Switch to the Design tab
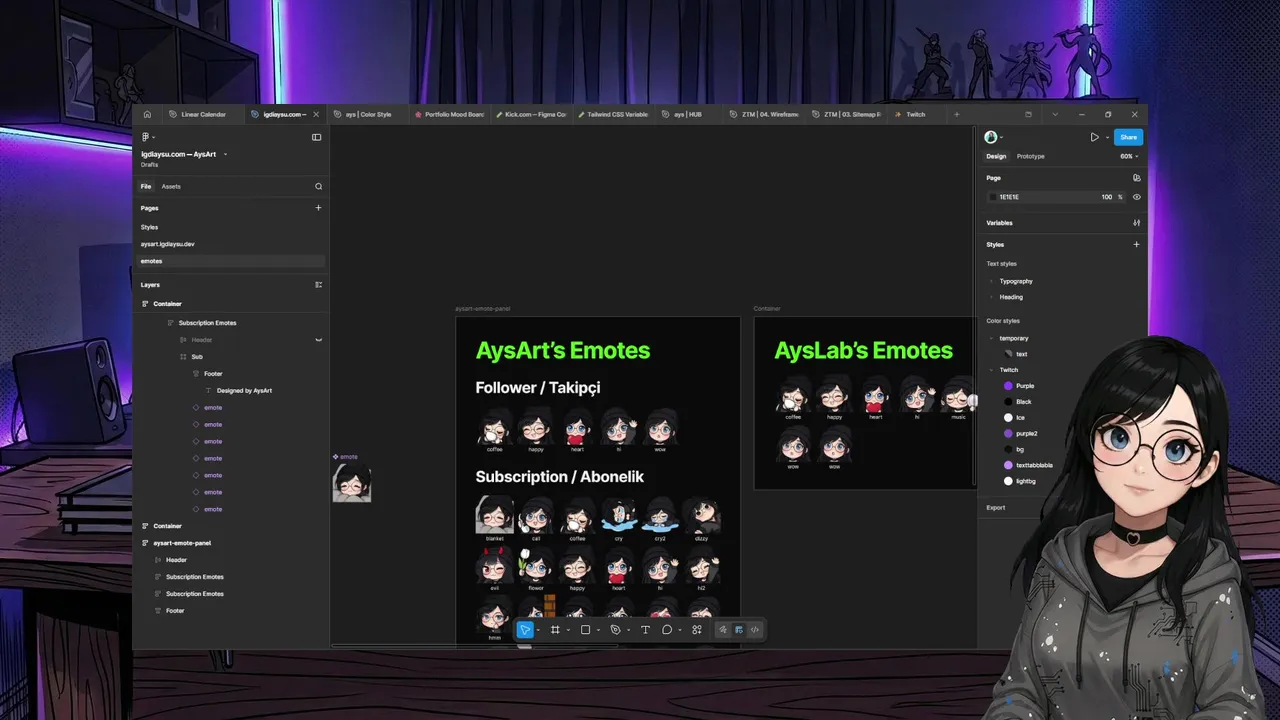The image size is (1280, 720). [996, 156]
